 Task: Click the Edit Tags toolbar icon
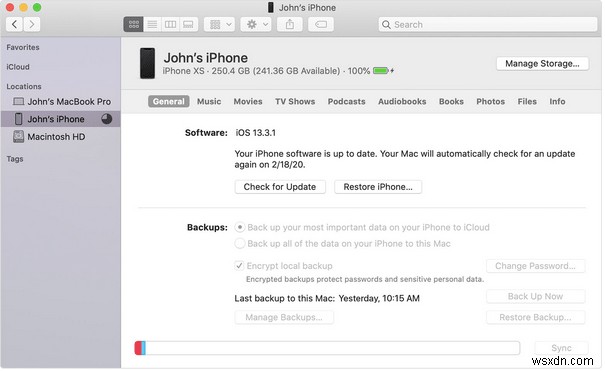pos(321,24)
